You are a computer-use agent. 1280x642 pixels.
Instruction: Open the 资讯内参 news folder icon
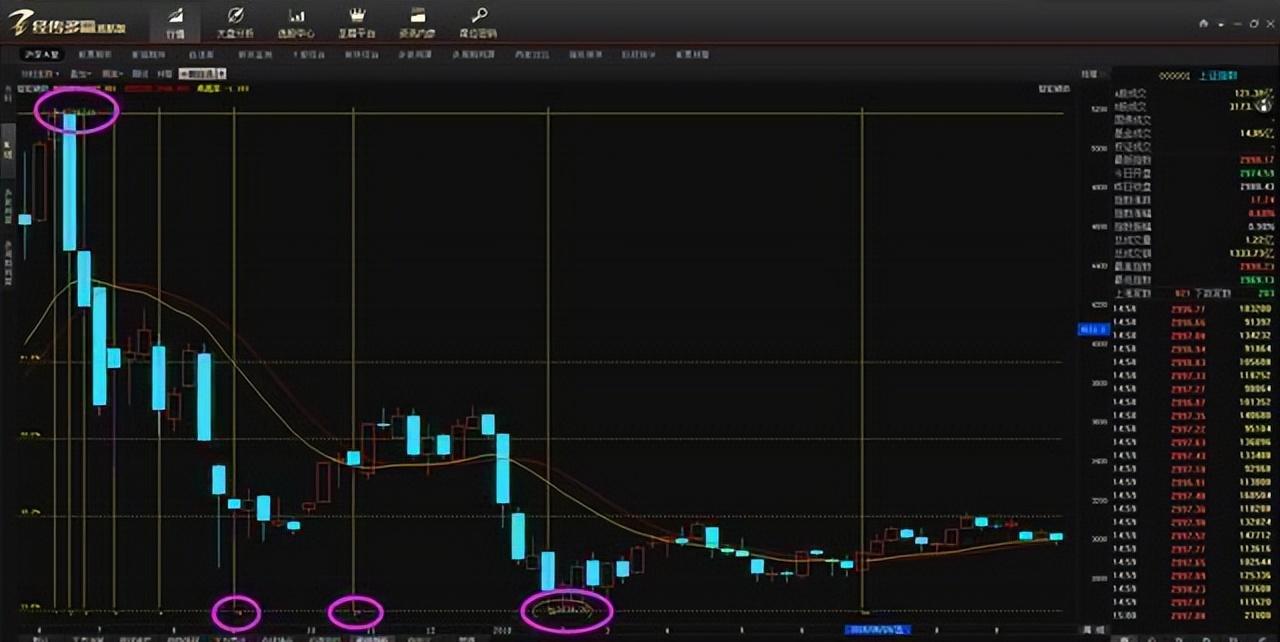[418, 21]
